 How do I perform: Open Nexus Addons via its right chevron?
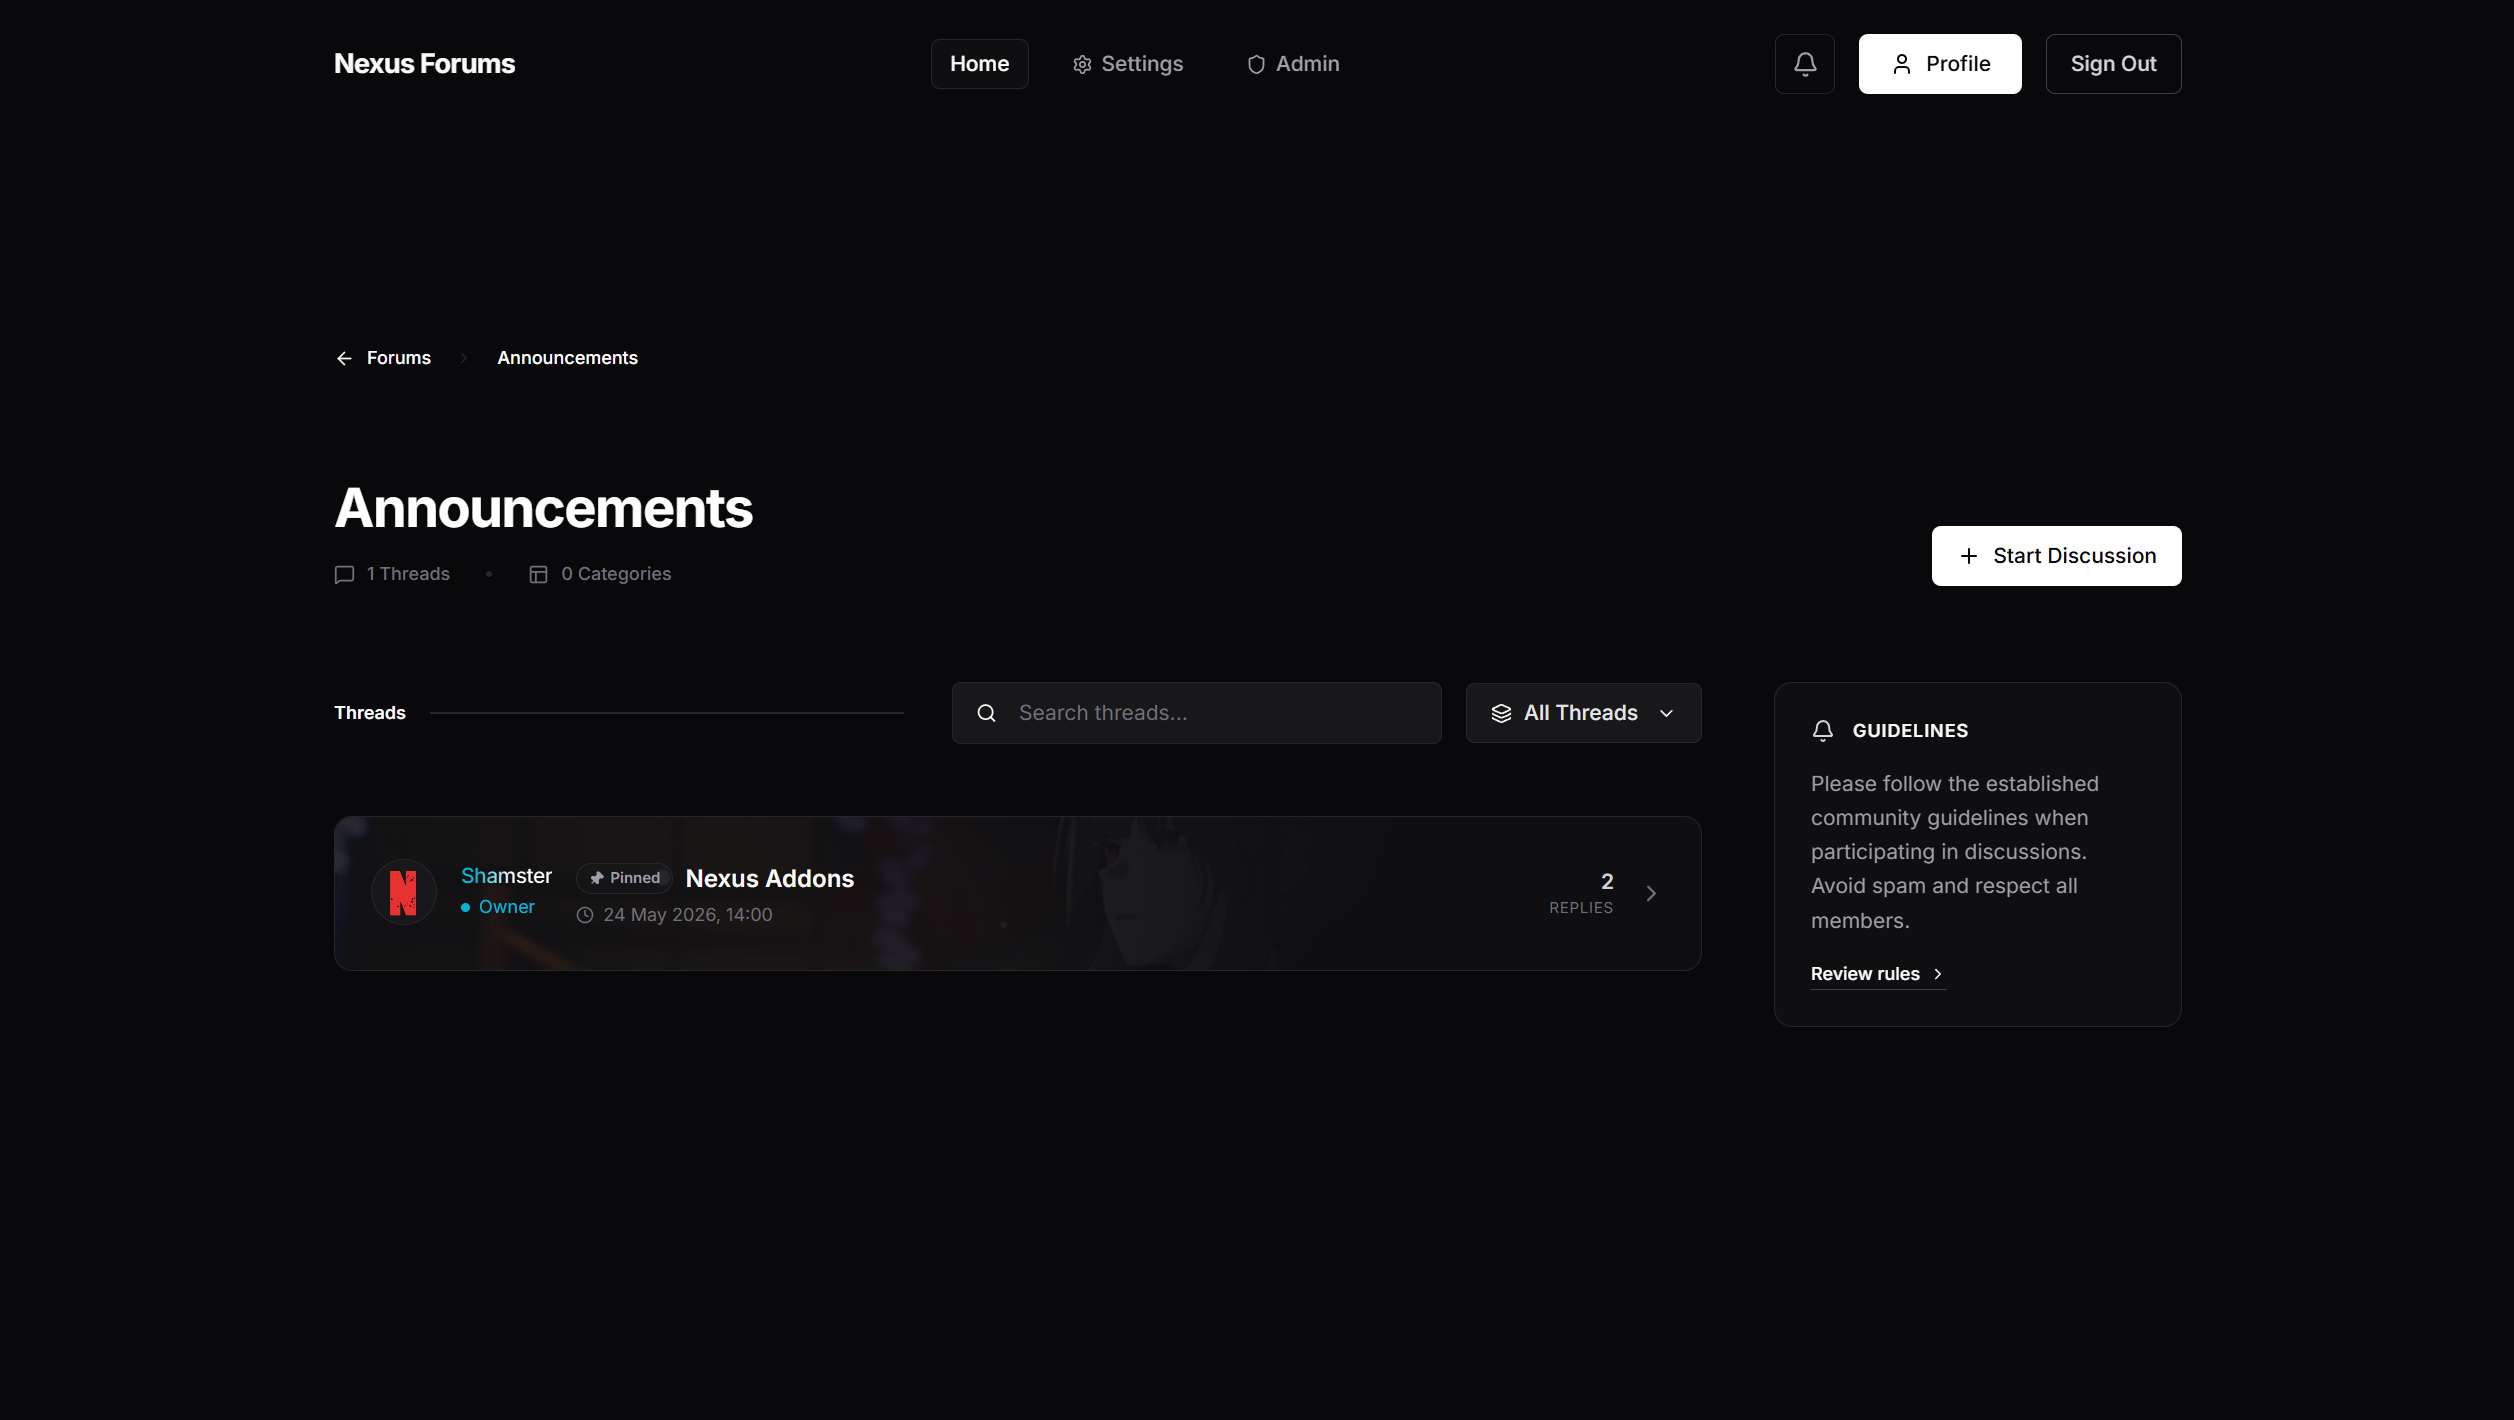pos(1651,893)
